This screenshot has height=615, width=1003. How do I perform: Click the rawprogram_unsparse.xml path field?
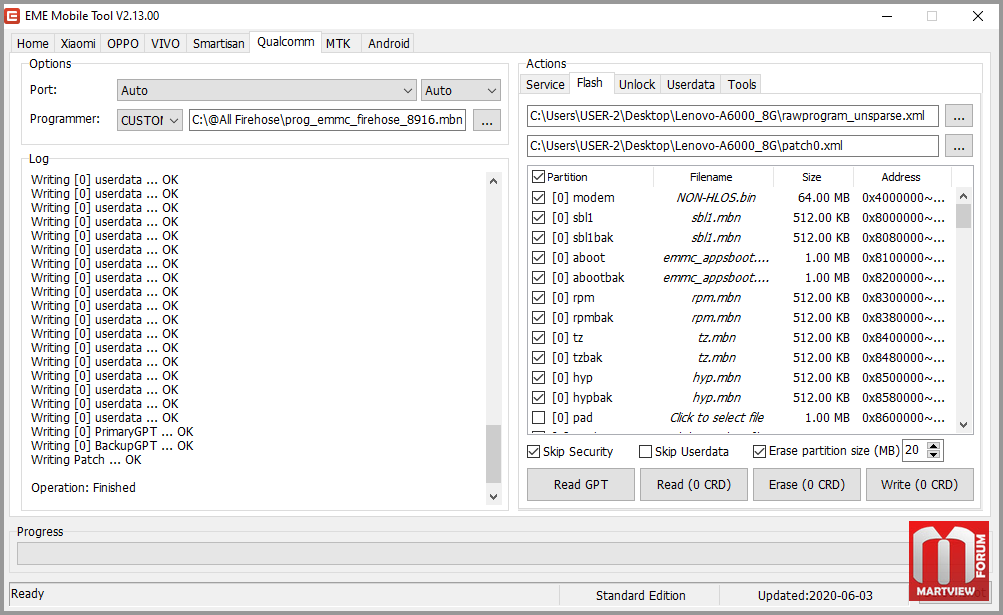[x=732, y=116]
